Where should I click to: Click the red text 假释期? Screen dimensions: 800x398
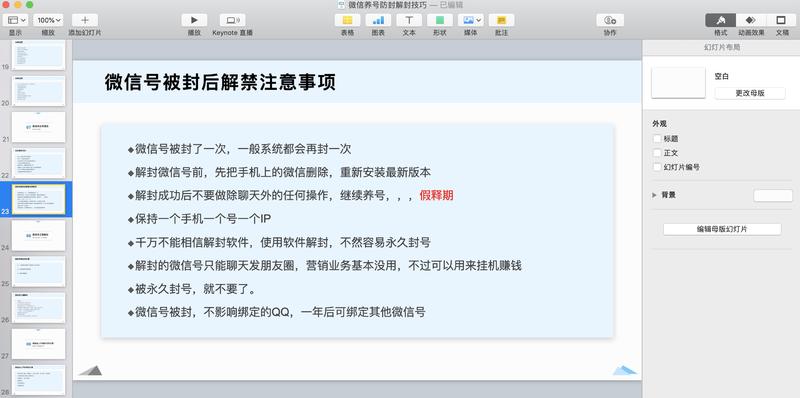coord(437,195)
